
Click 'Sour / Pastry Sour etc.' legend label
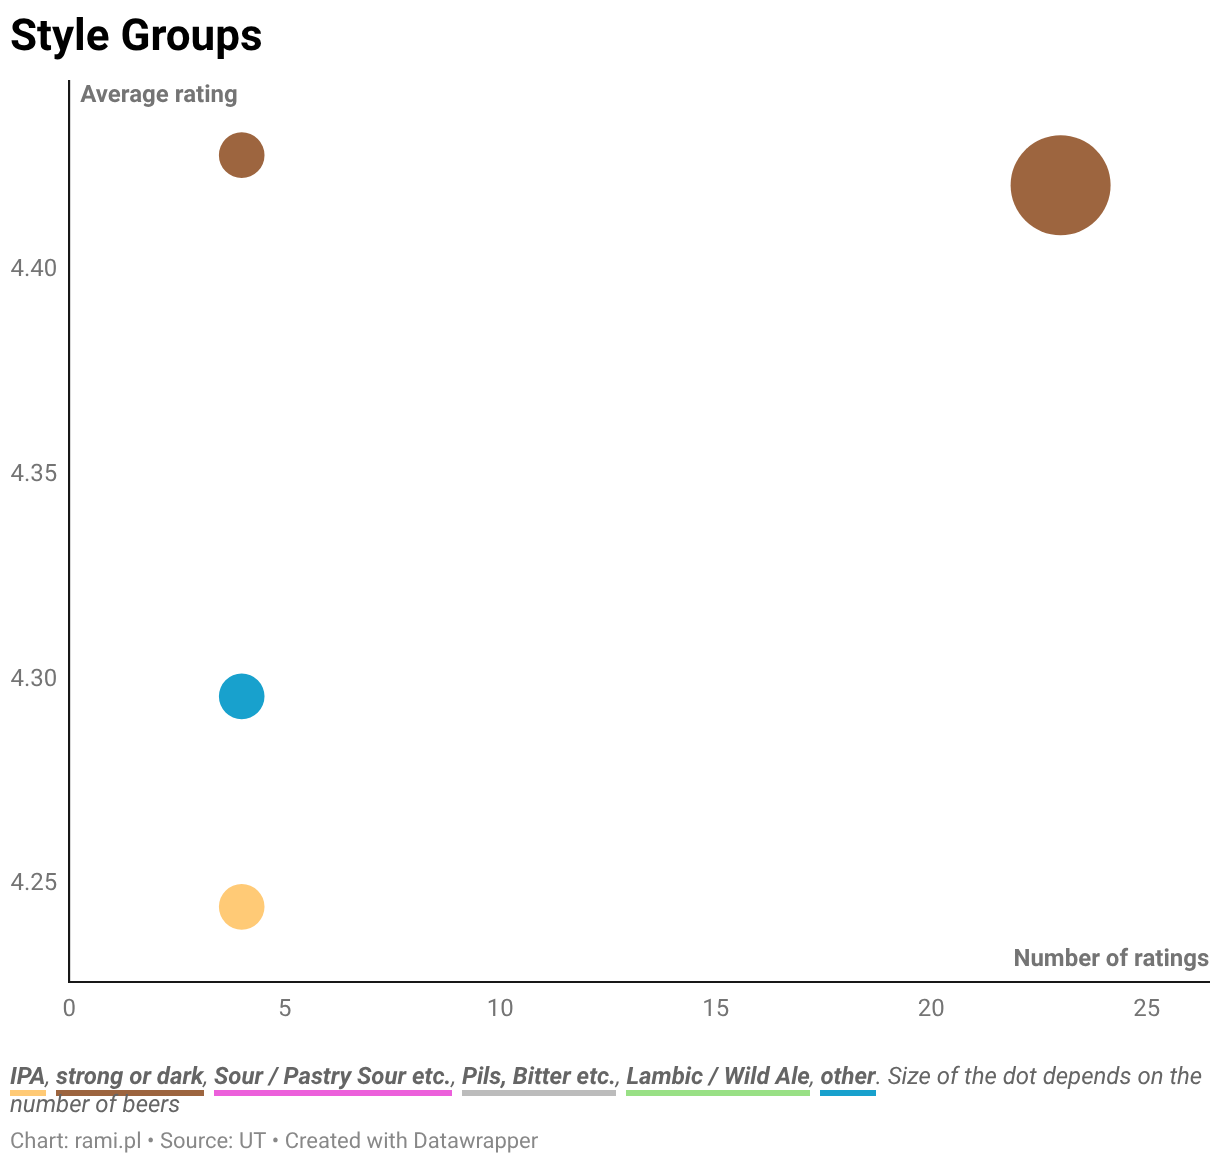(x=333, y=1076)
